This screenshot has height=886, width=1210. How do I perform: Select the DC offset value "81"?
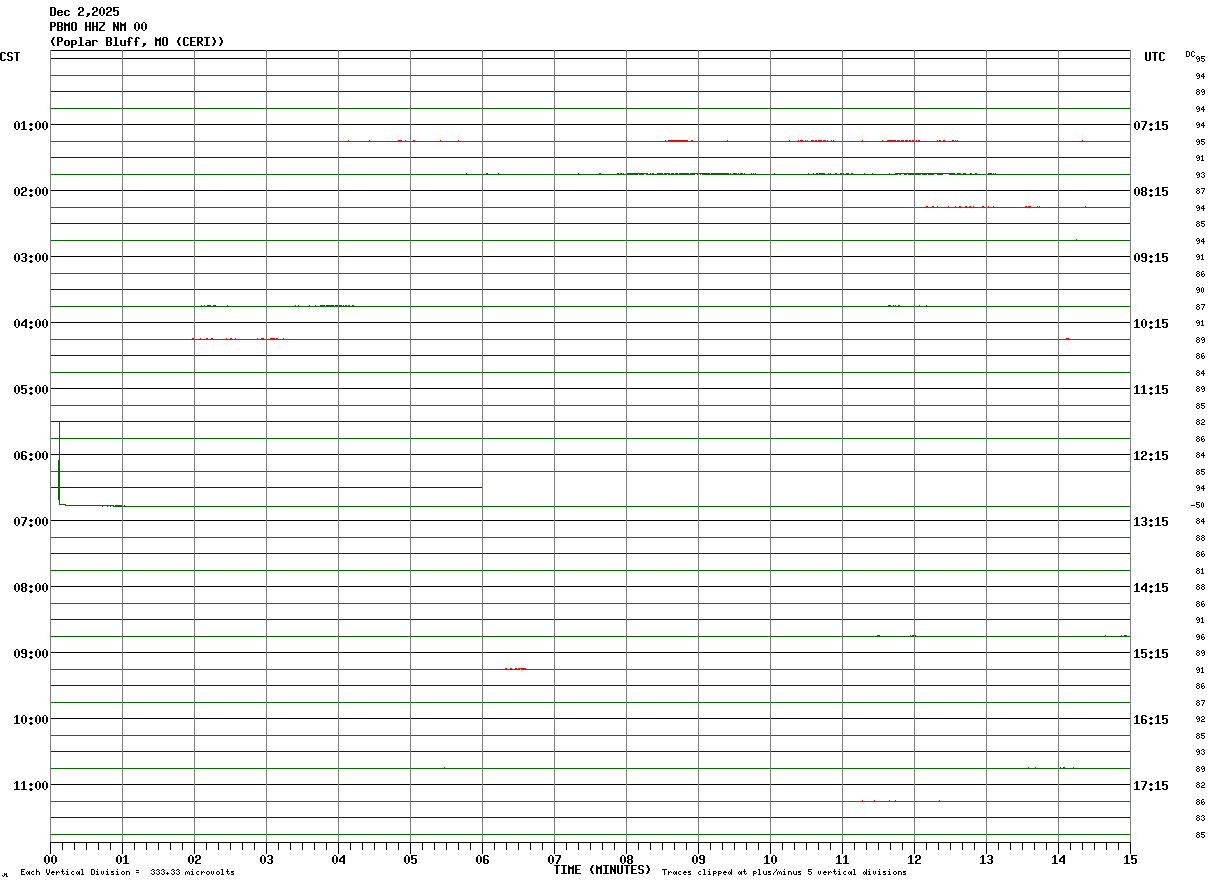point(1200,571)
